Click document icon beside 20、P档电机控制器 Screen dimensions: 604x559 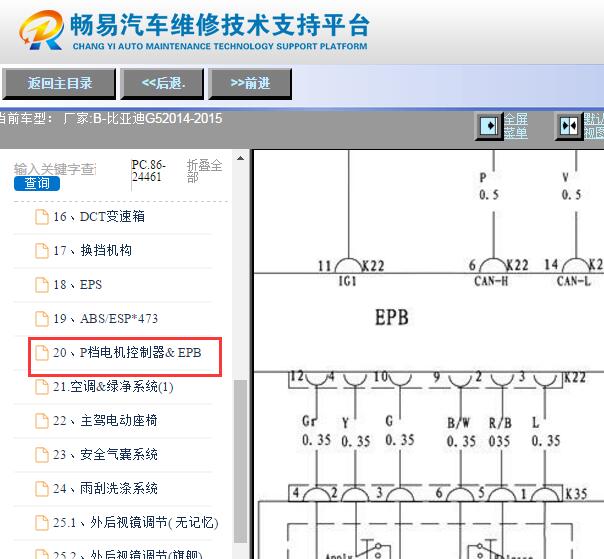pyautogui.click(x=42, y=353)
